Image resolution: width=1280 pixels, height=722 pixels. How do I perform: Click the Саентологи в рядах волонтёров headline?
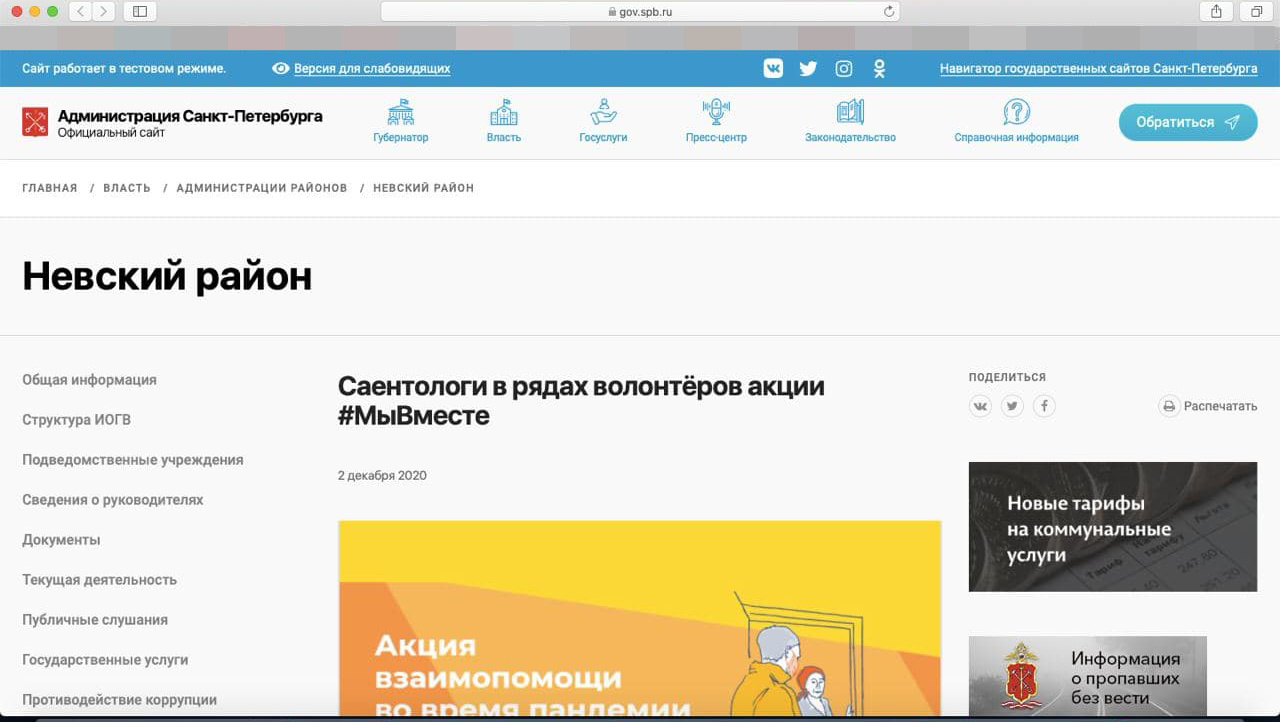click(x=581, y=400)
